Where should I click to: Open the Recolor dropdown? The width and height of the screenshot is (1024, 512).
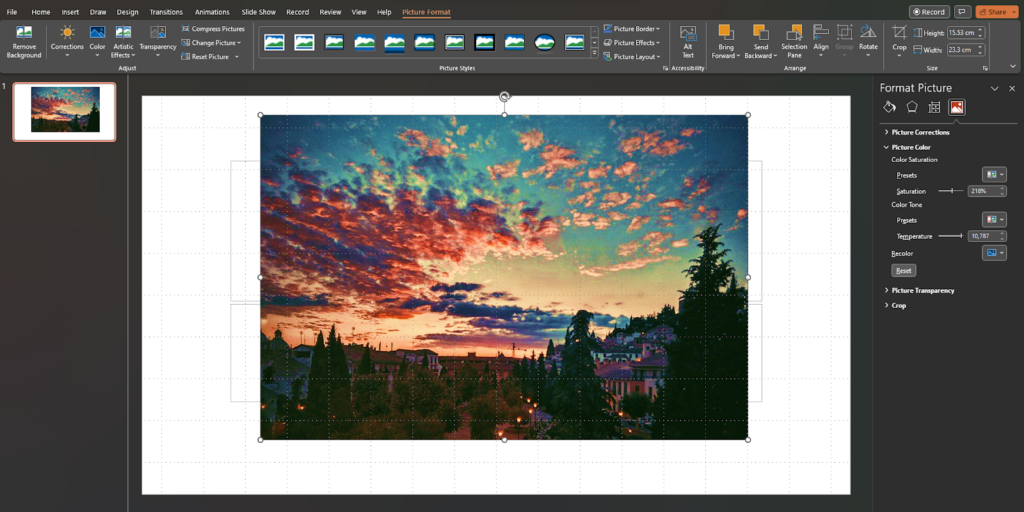[995, 253]
